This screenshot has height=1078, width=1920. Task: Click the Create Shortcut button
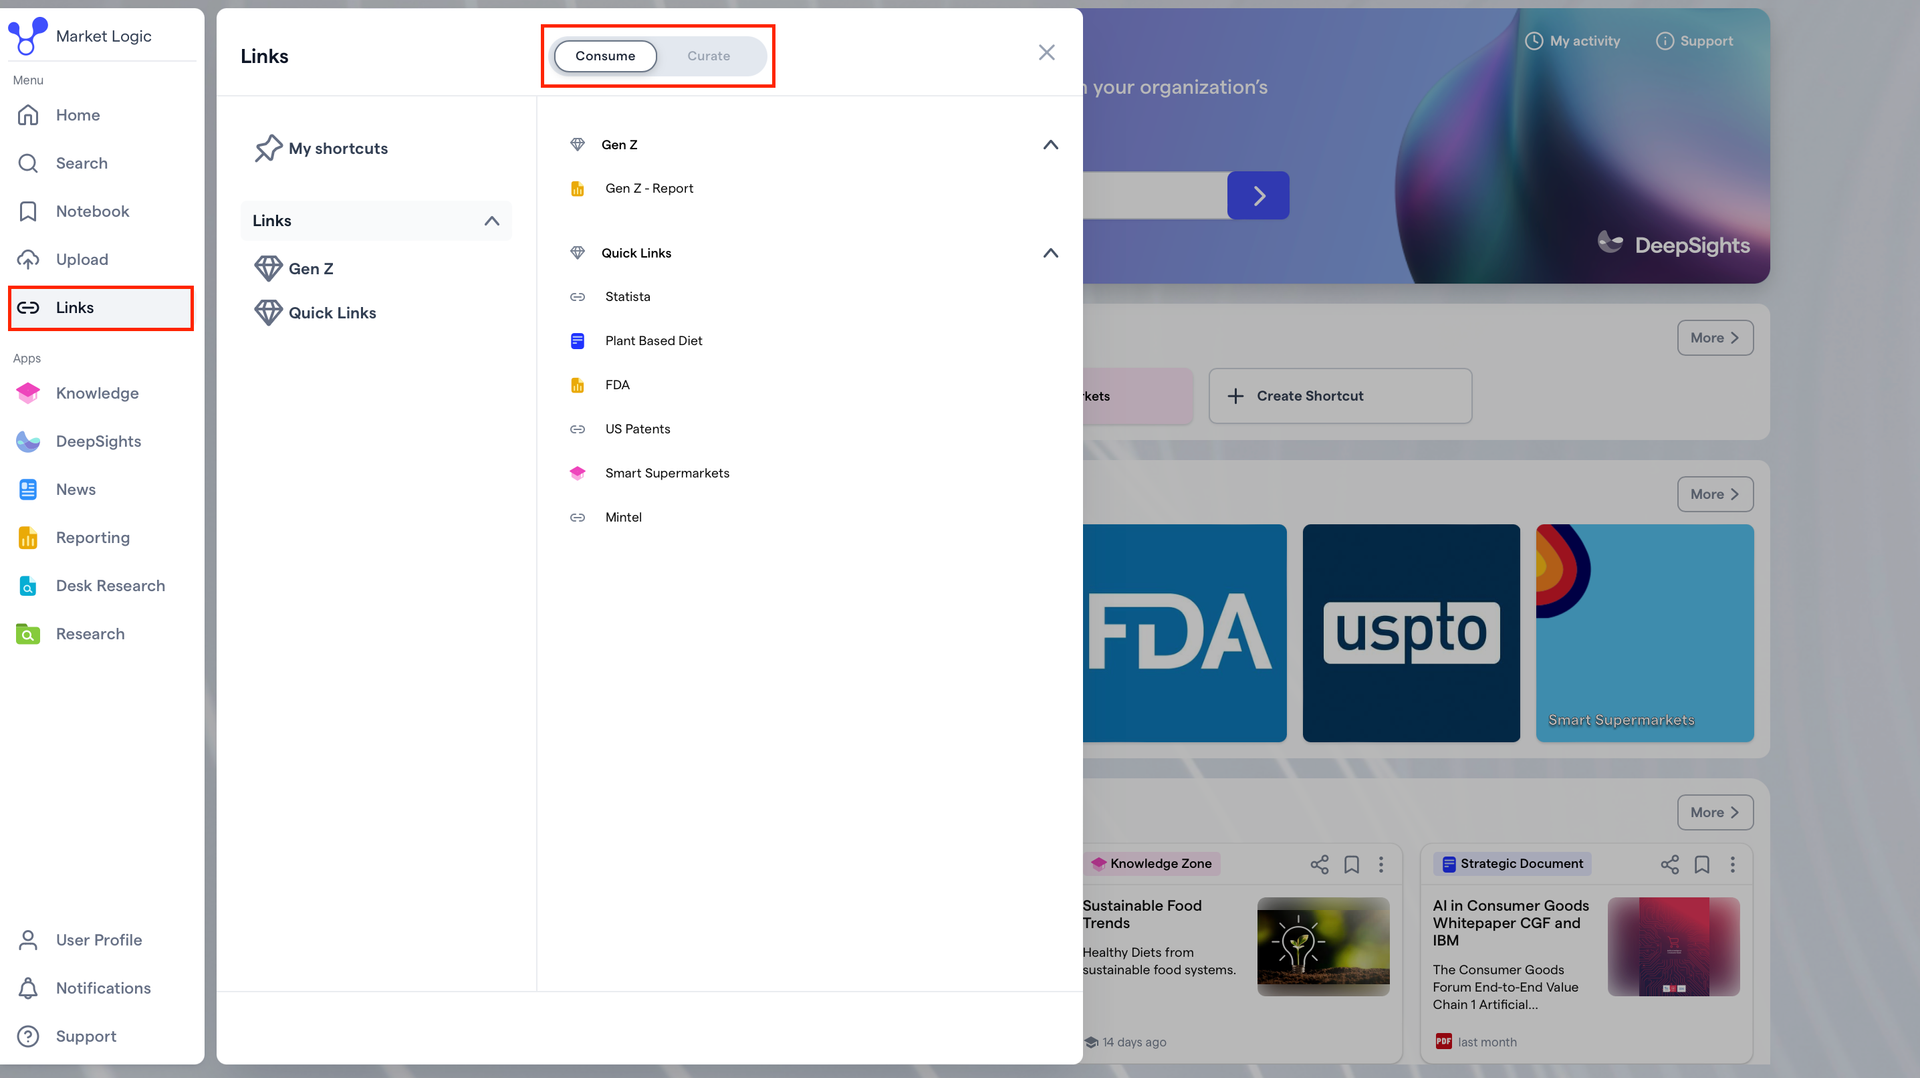click(x=1340, y=396)
